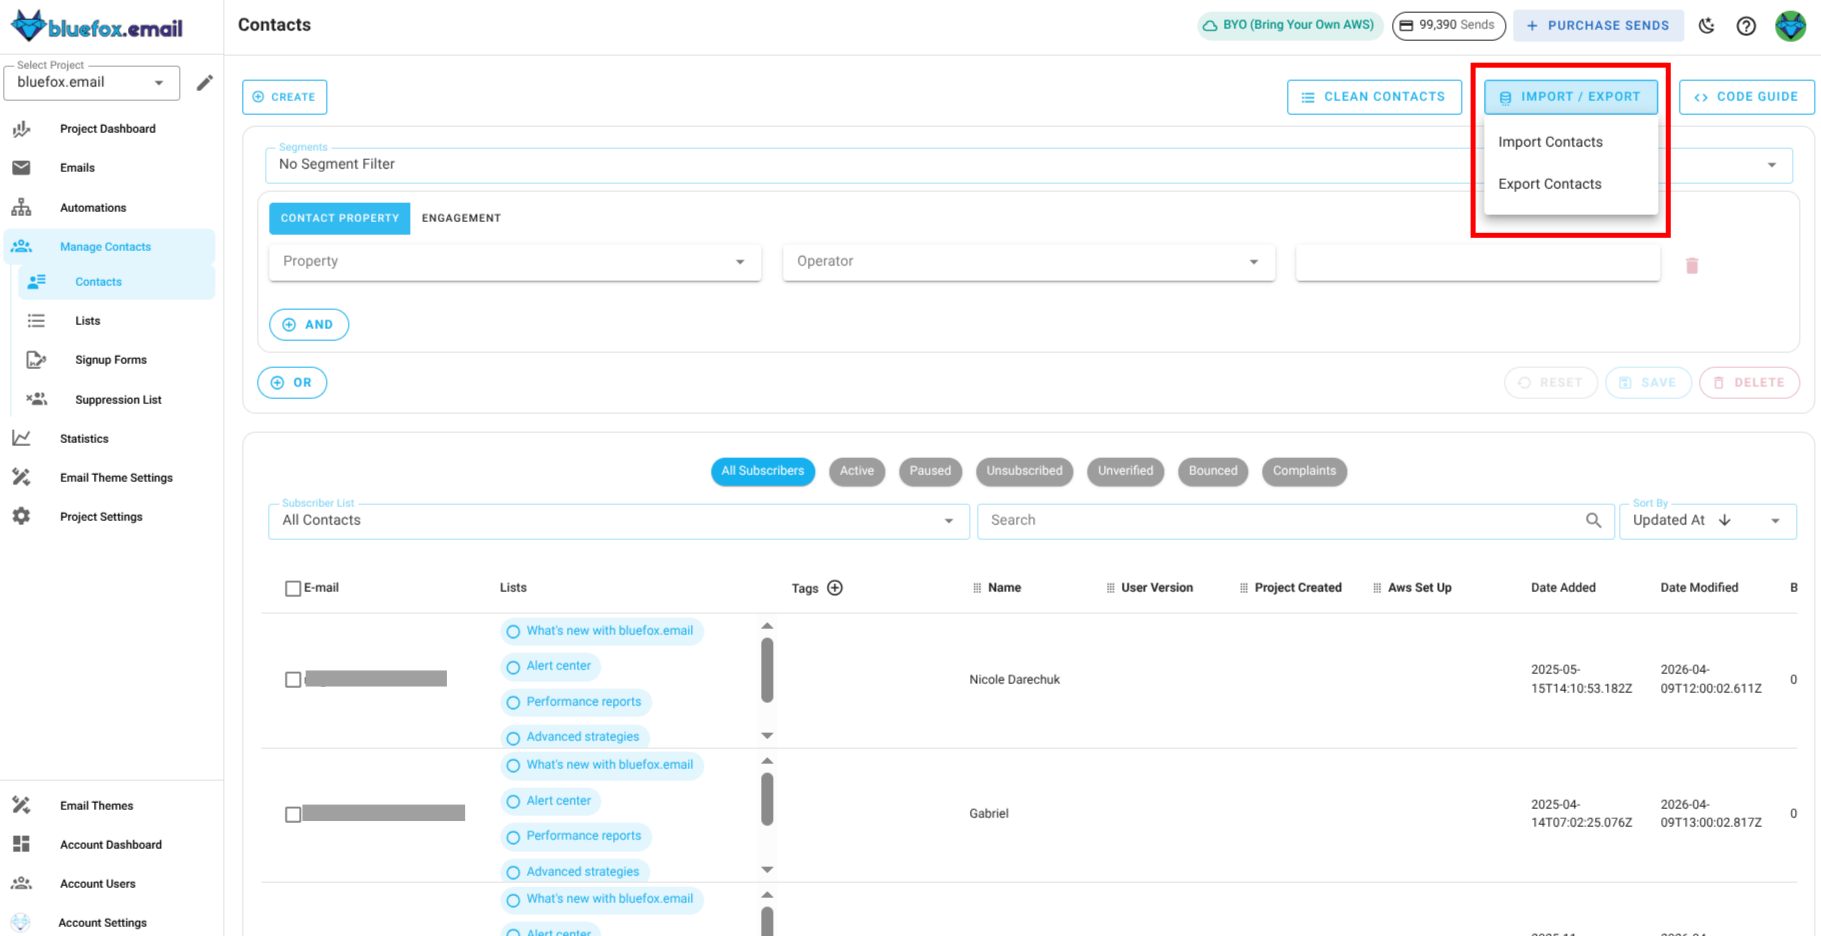The height and width of the screenshot is (936, 1821).
Task: Open Email Theme Settings
Action: [x=116, y=477]
